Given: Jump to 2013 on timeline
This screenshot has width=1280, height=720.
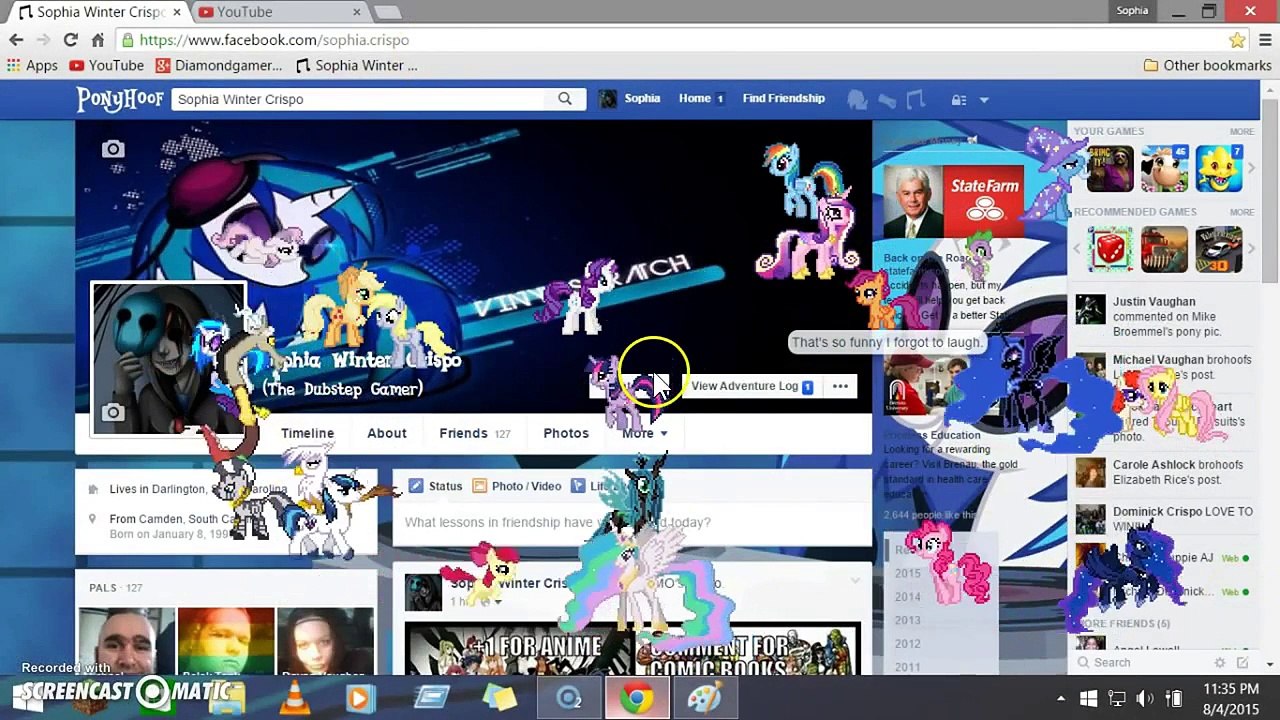Looking at the screenshot, I should tap(908, 620).
